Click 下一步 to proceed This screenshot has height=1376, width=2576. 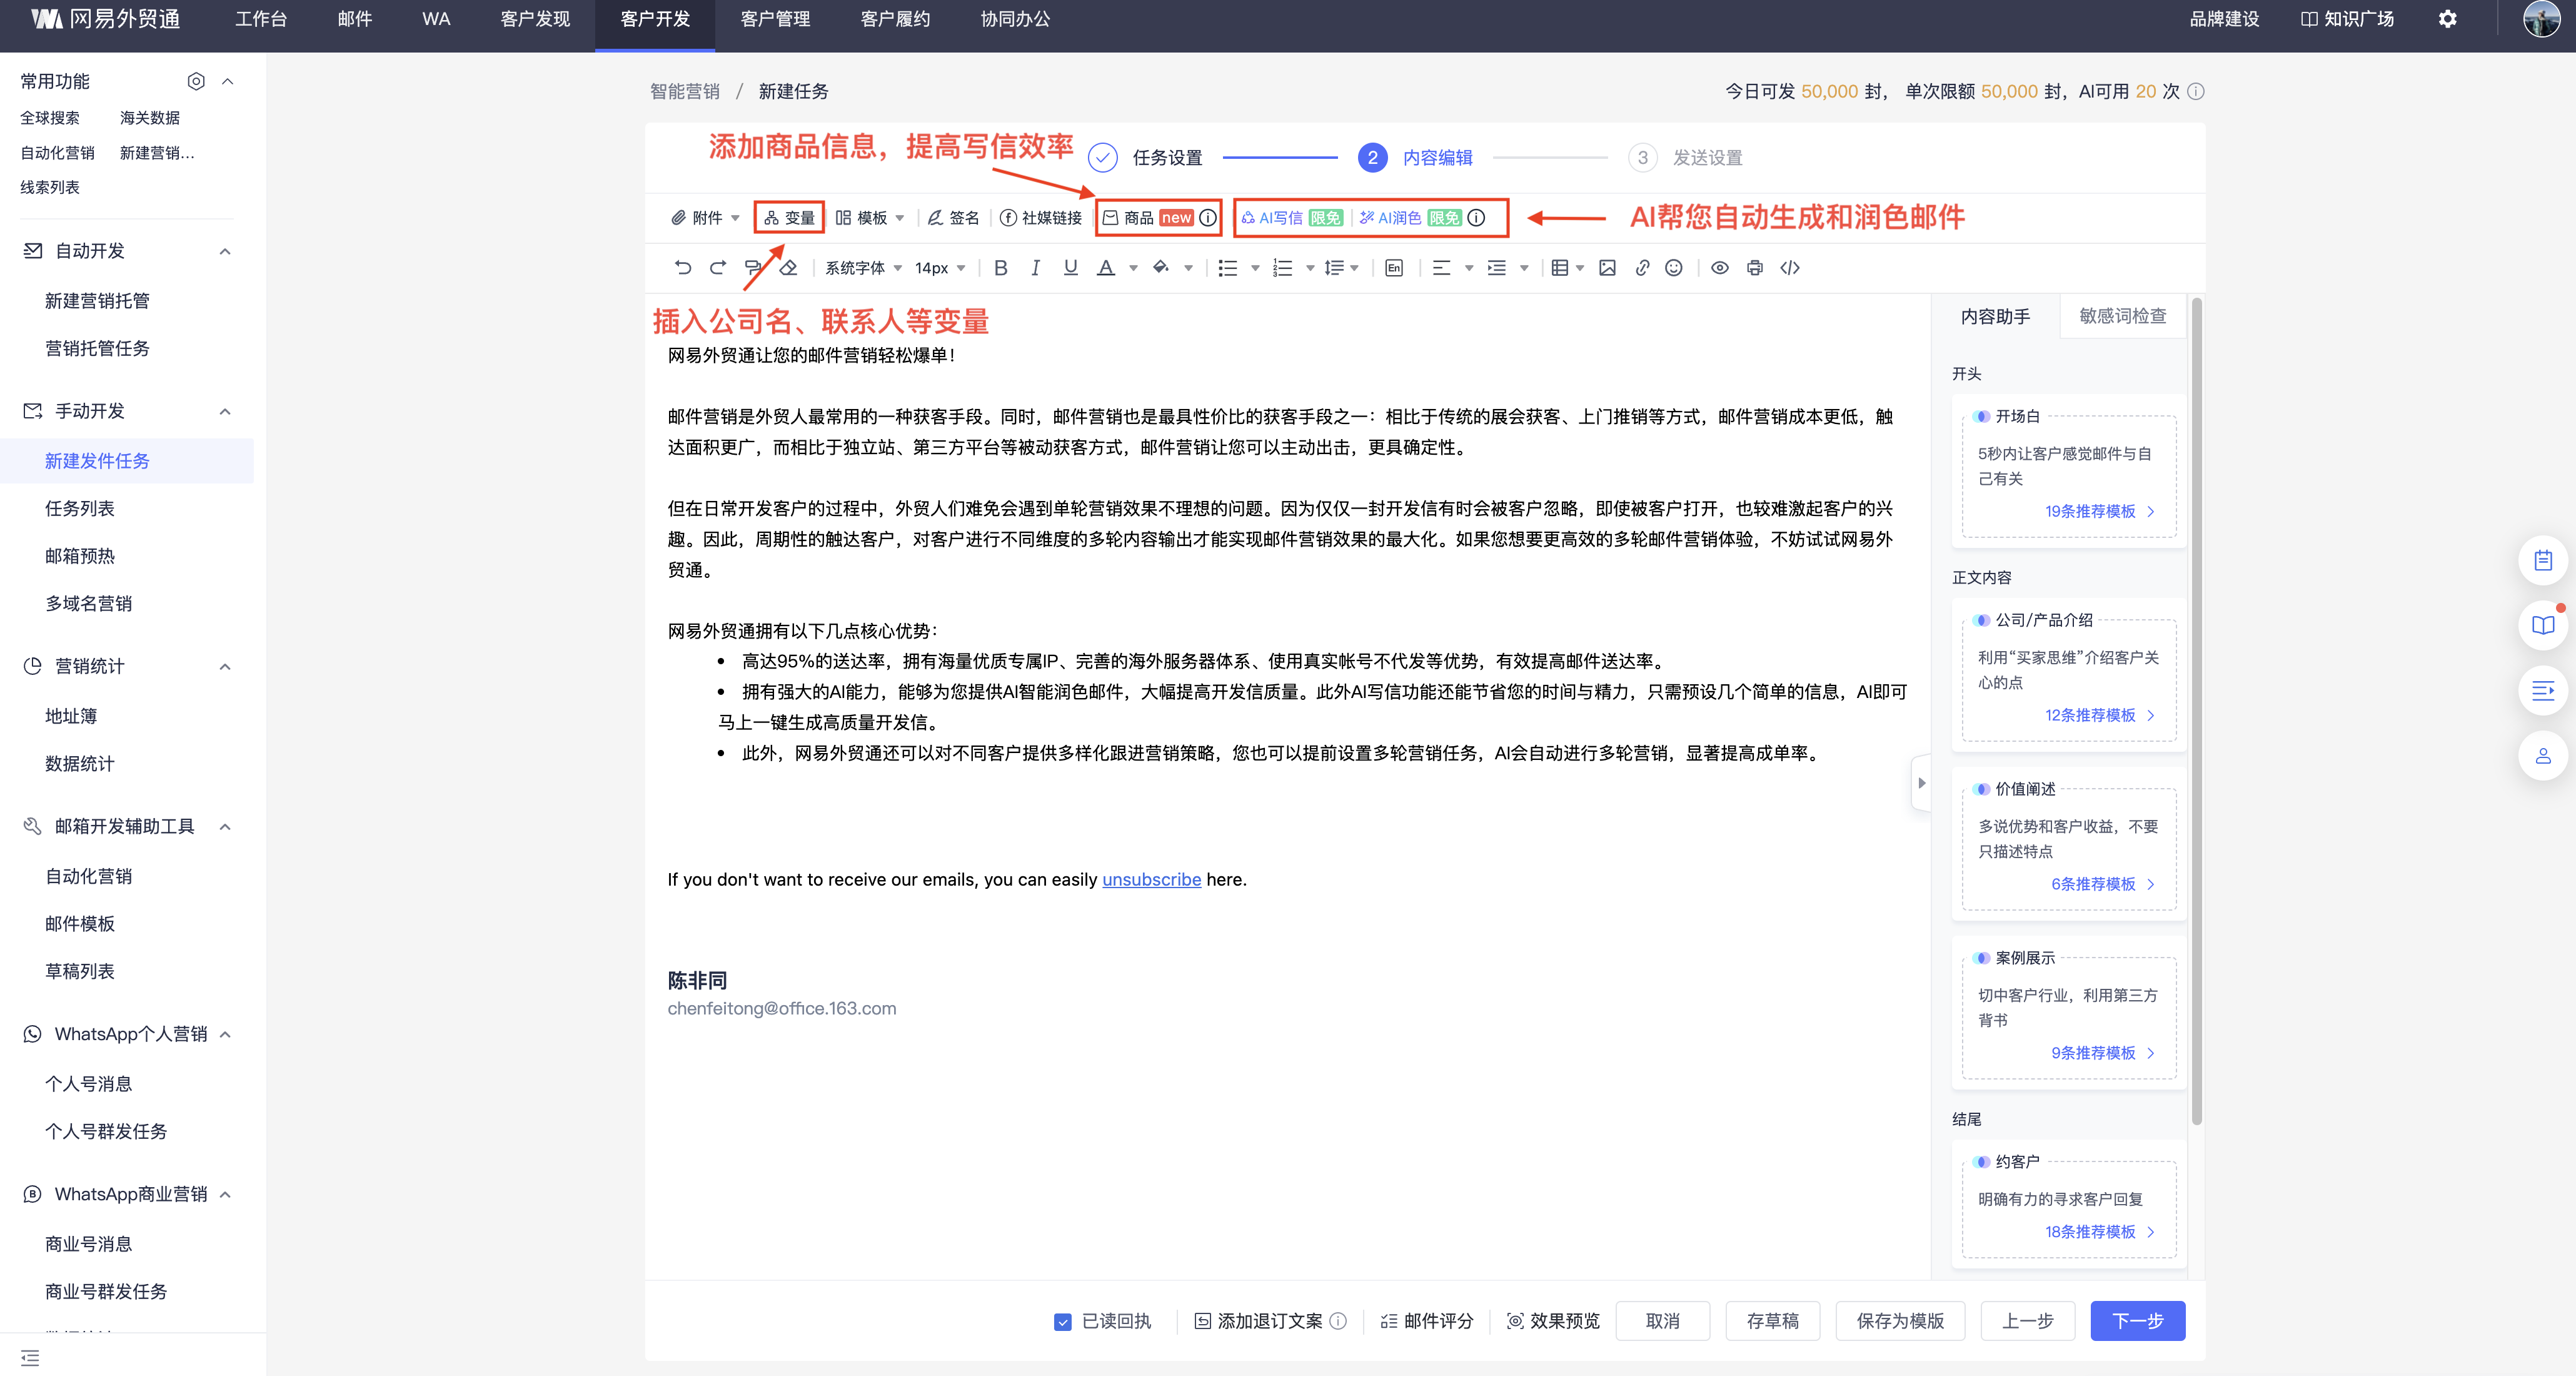2137,1321
